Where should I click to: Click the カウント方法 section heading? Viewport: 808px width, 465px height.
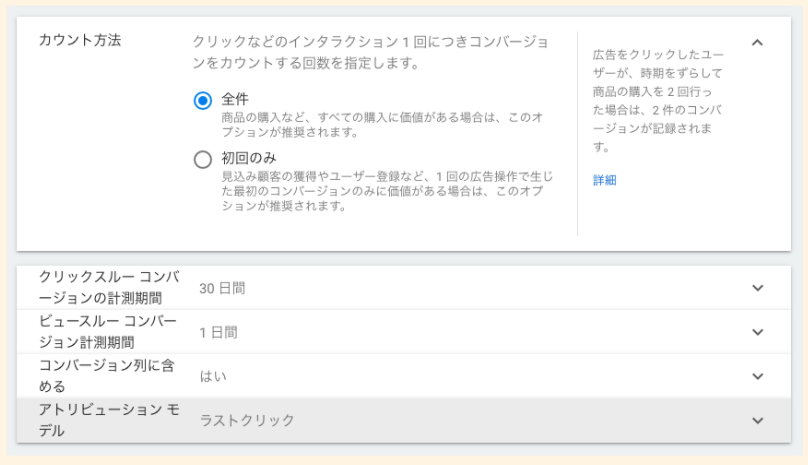pyautogui.click(x=79, y=41)
